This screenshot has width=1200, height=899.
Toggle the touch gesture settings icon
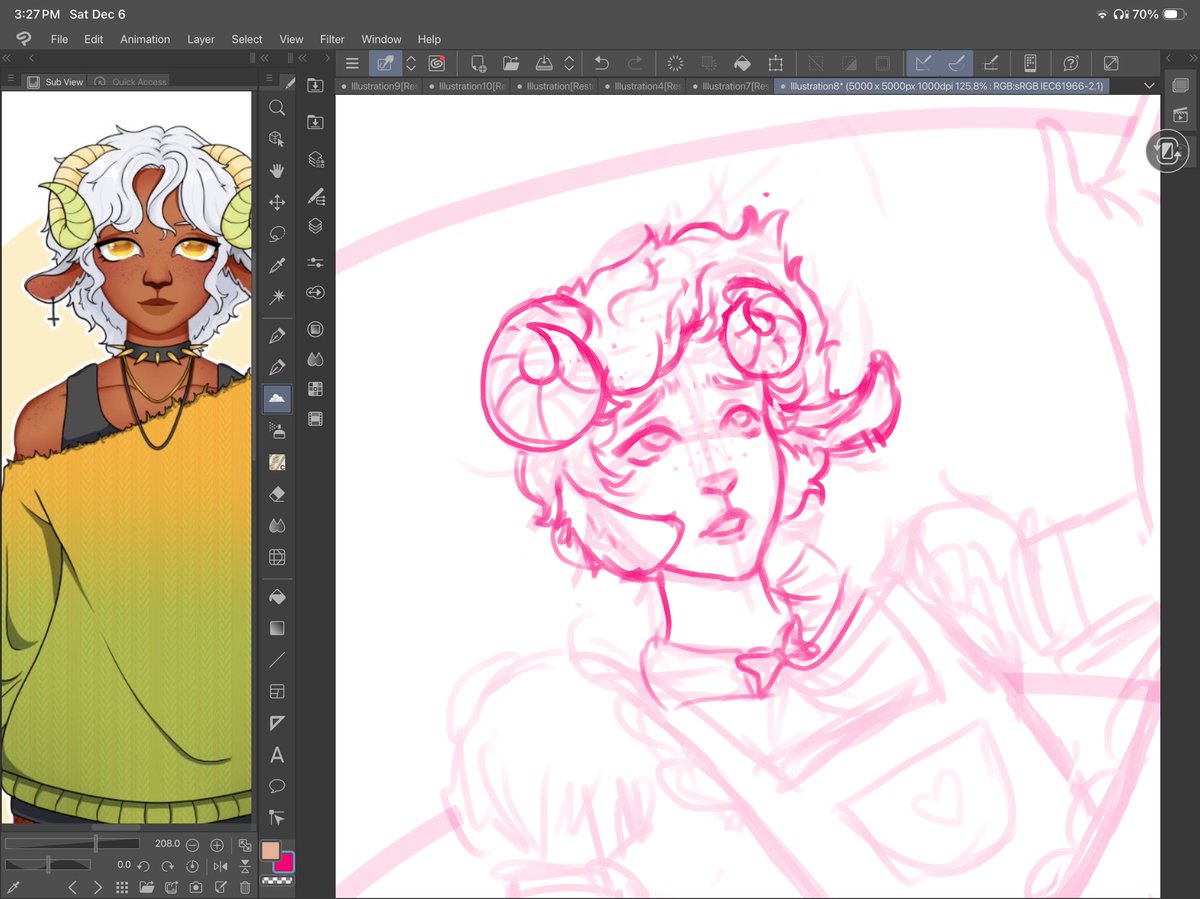1030,64
